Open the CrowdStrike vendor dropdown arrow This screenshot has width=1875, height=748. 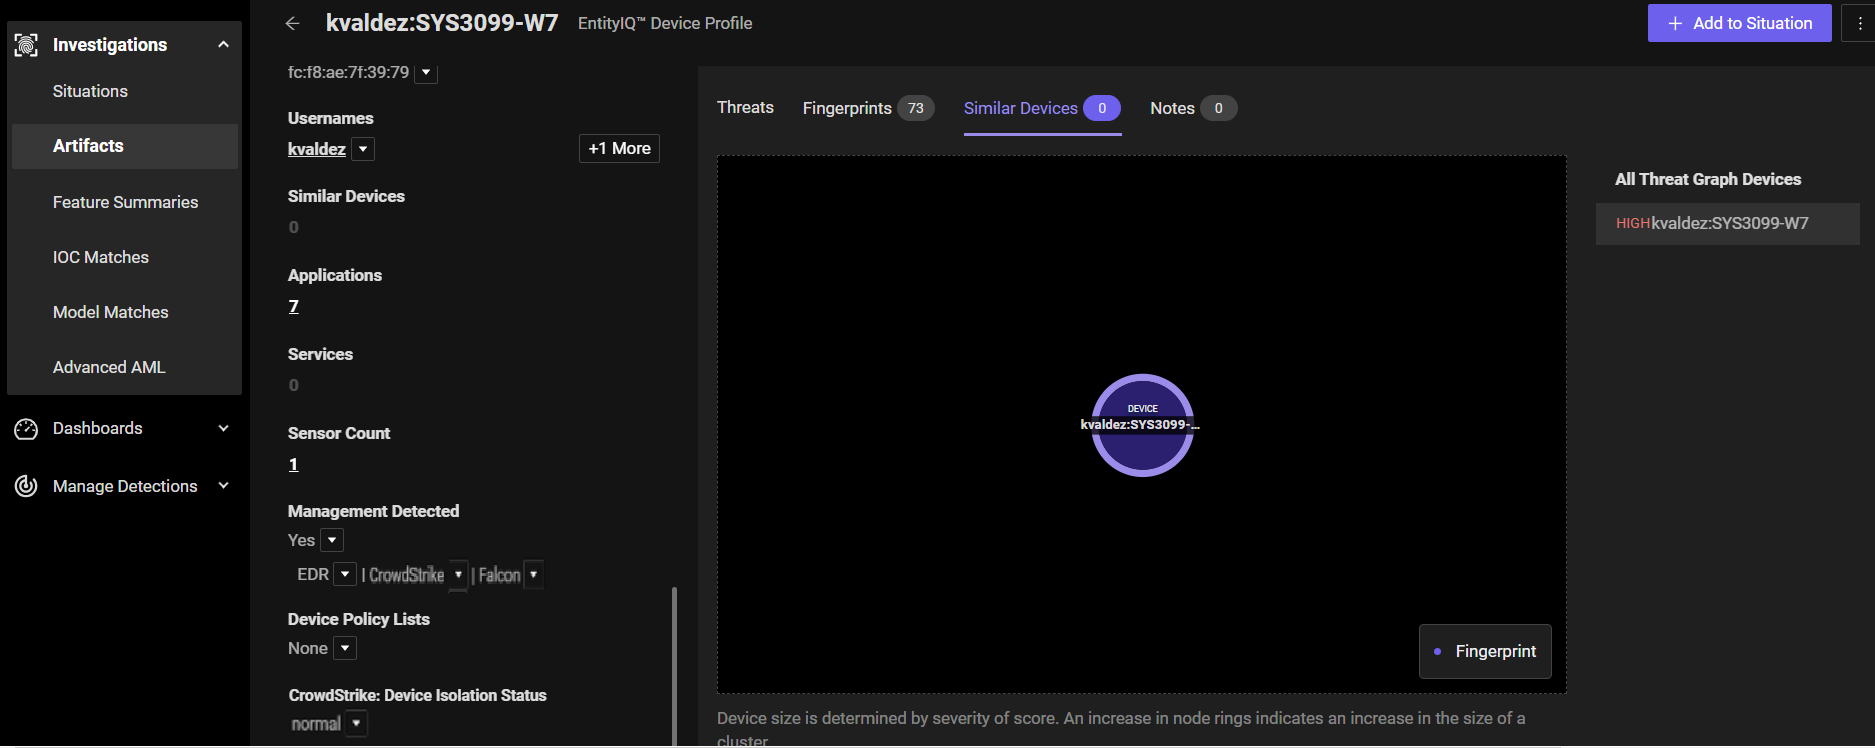coord(458,574)
